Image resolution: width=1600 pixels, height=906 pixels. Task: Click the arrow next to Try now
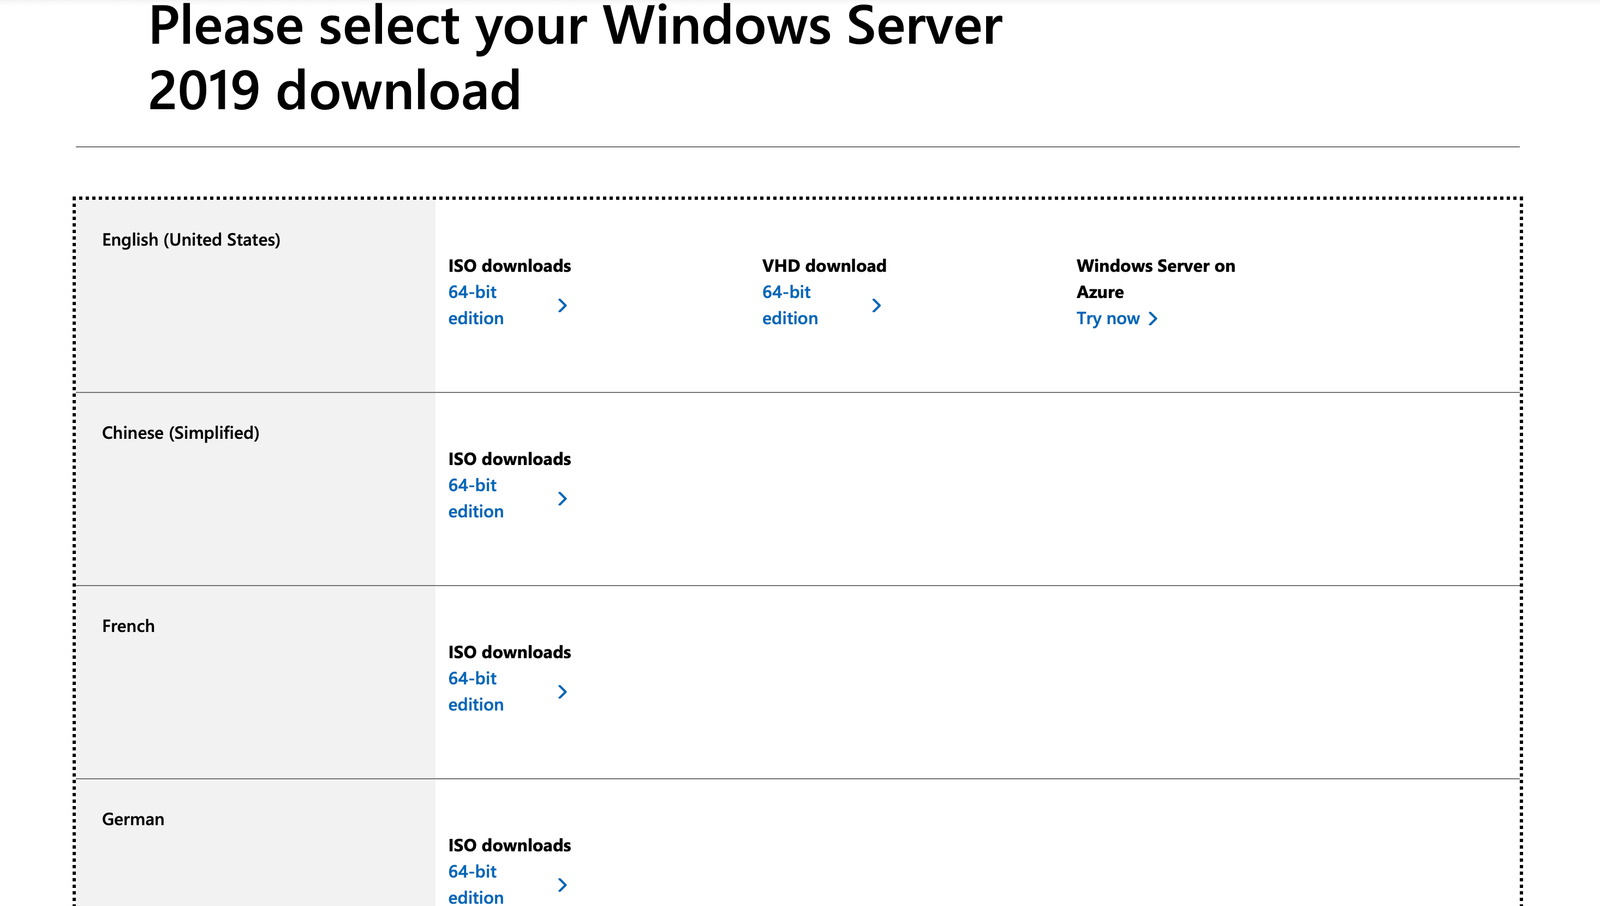1153,318
